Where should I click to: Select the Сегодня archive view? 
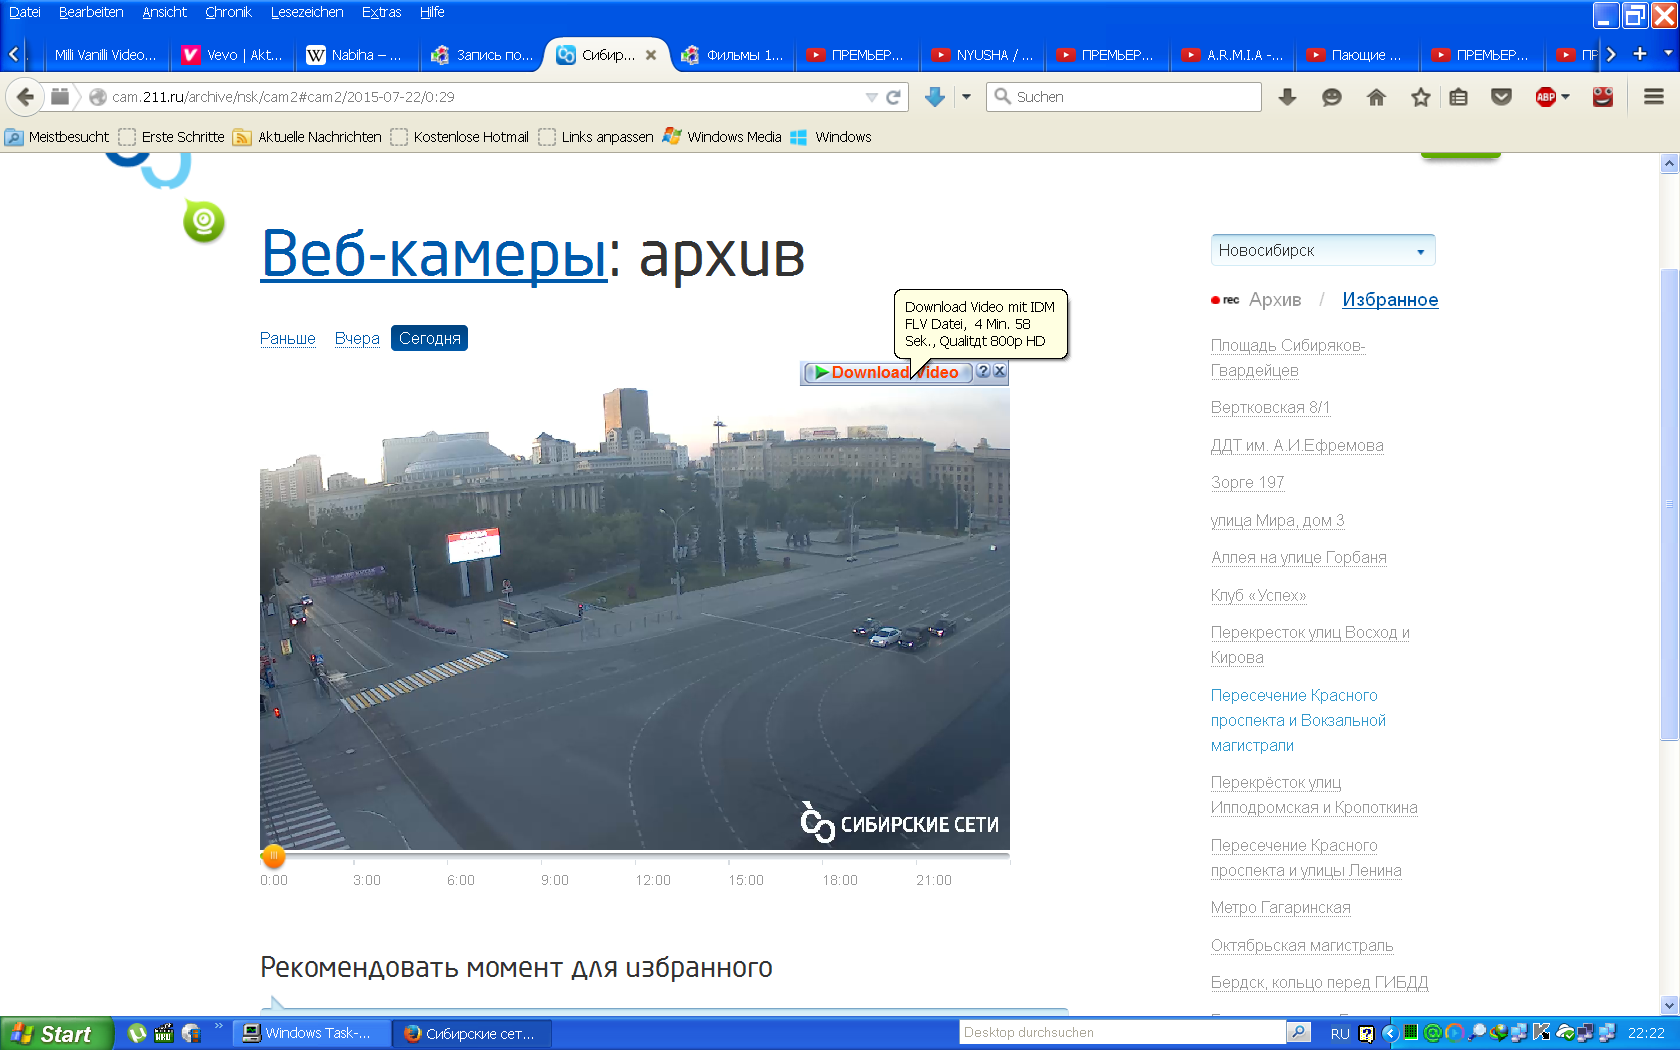pos(429,338)
